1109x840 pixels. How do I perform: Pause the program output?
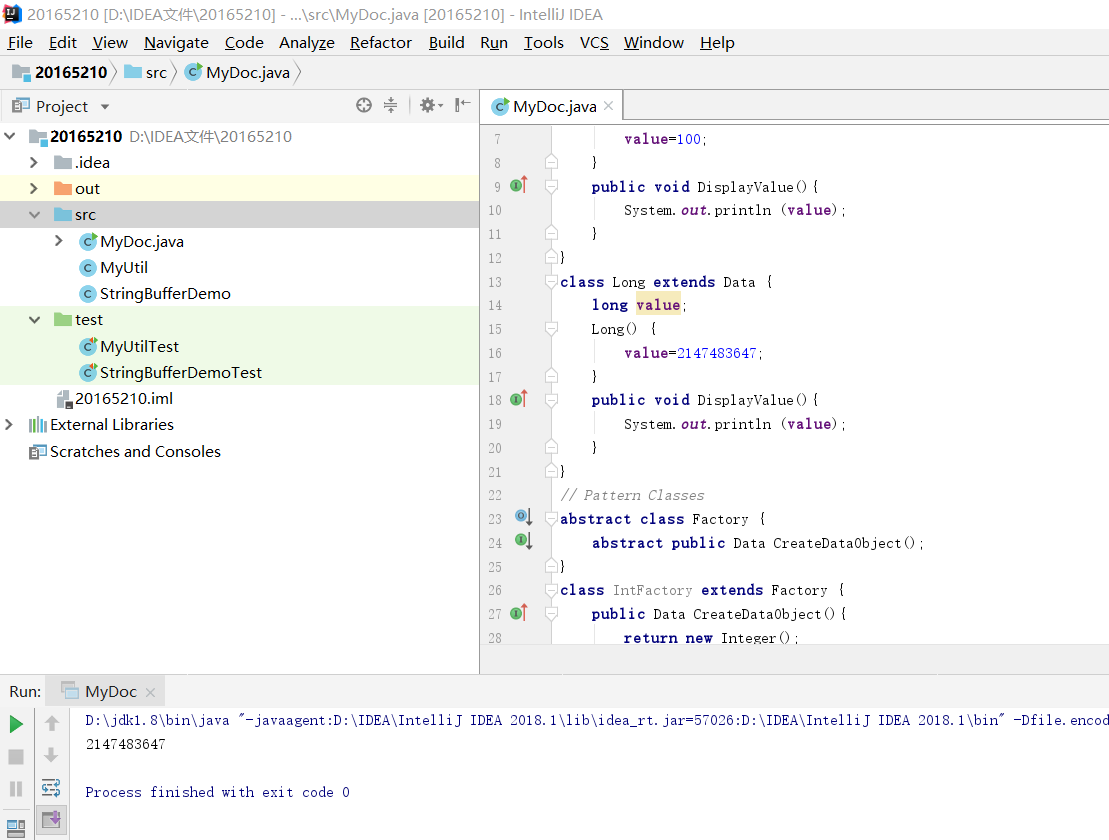click(16, 788)
